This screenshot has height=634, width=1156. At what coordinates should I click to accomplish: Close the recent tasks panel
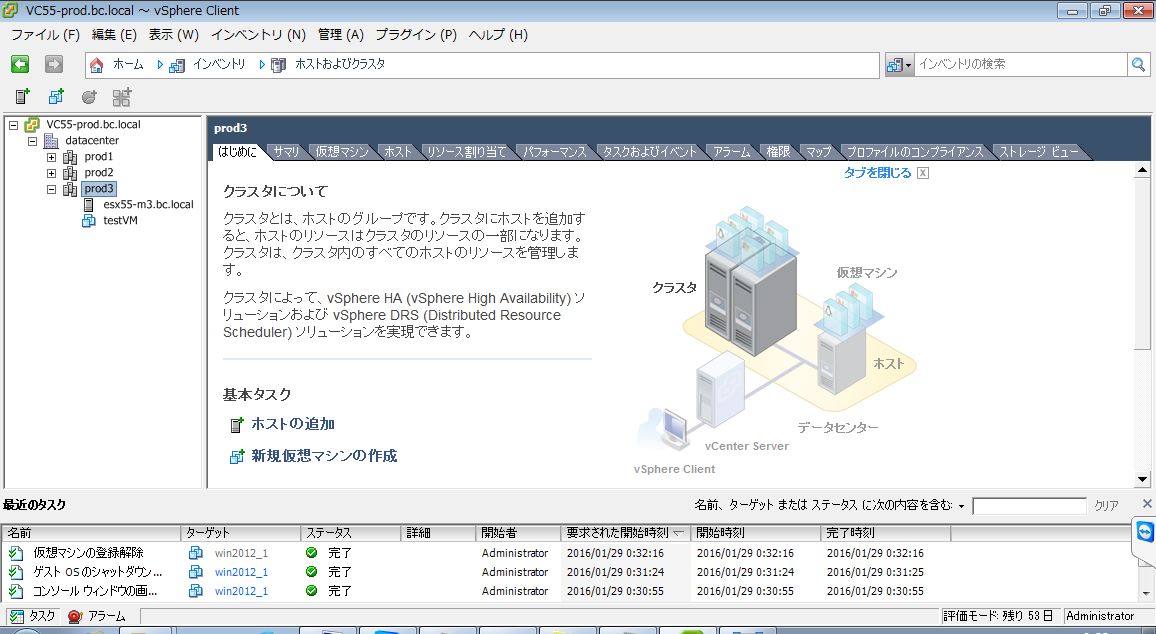[x=1146, y=504]
